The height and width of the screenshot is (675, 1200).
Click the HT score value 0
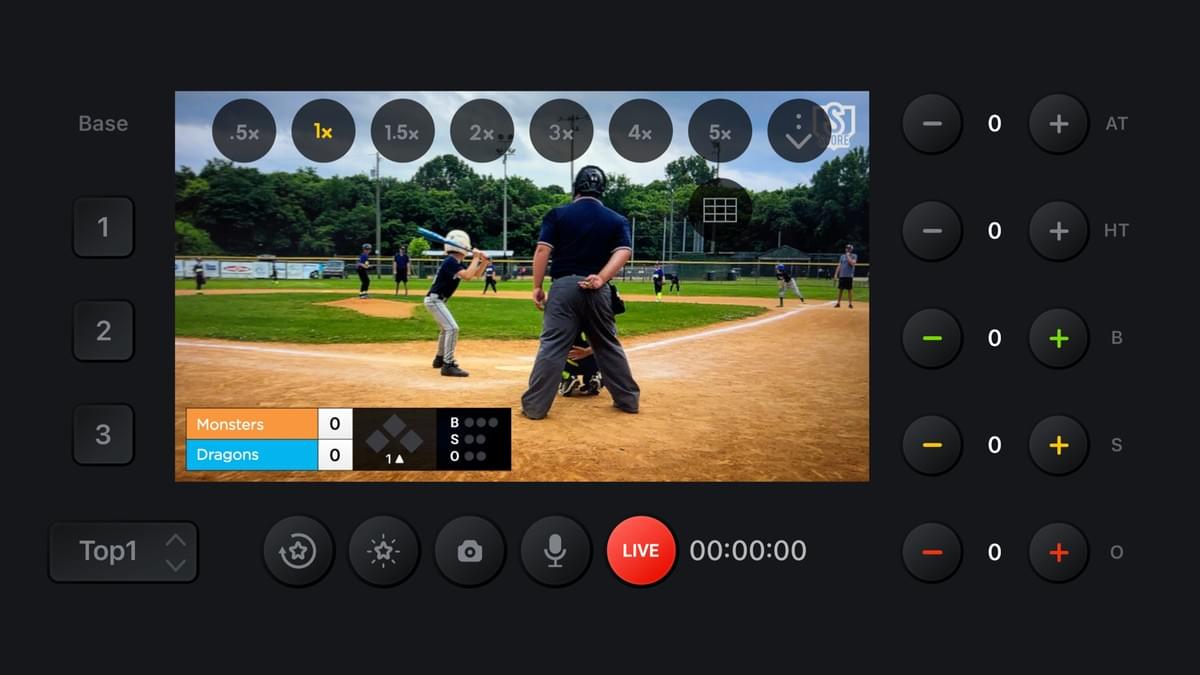(x=995, y=231)
